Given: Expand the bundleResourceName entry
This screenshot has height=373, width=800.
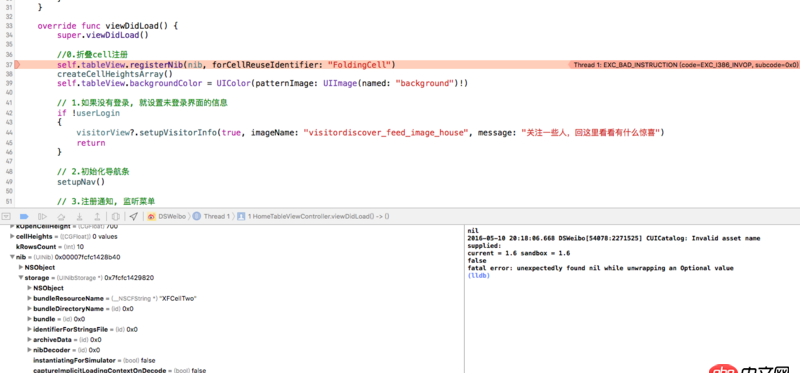Looking at the screenshot, I should tap(29, 299).
